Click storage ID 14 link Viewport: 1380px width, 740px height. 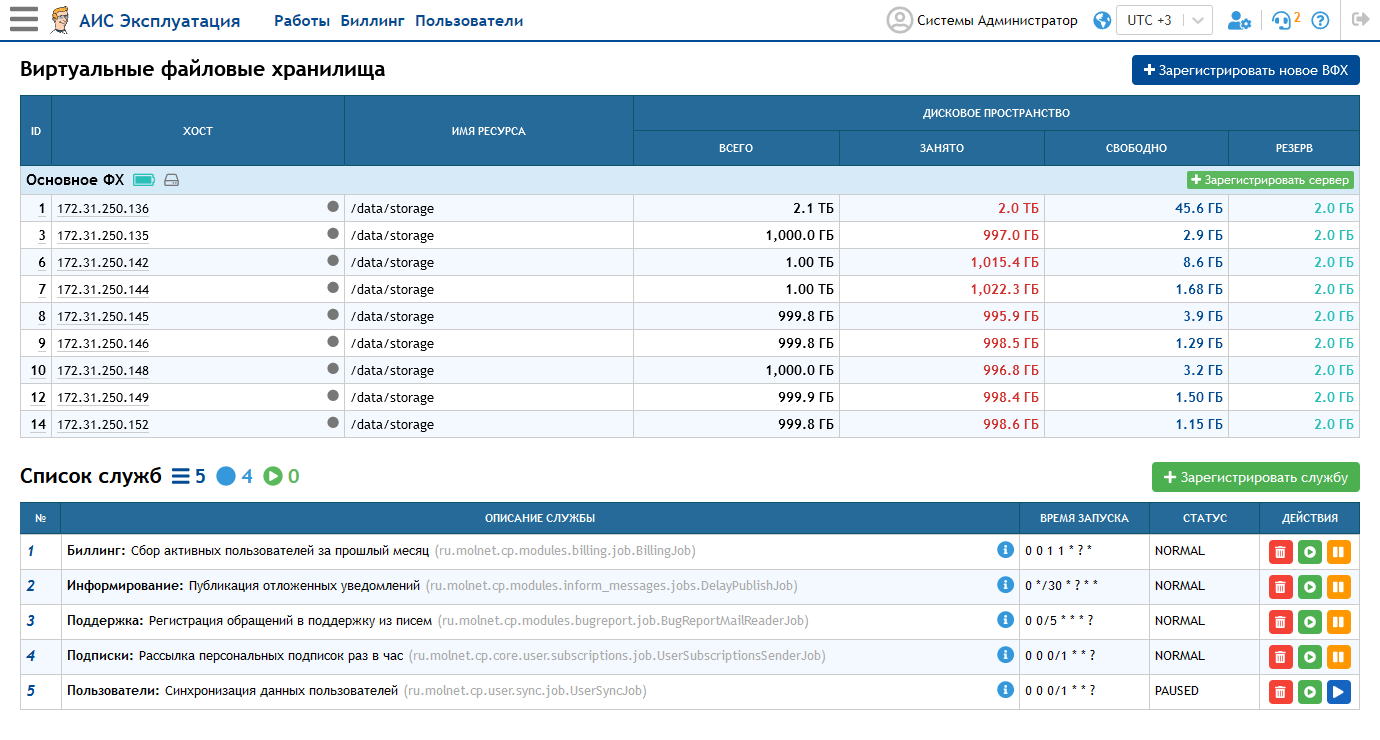pos(39,425)
